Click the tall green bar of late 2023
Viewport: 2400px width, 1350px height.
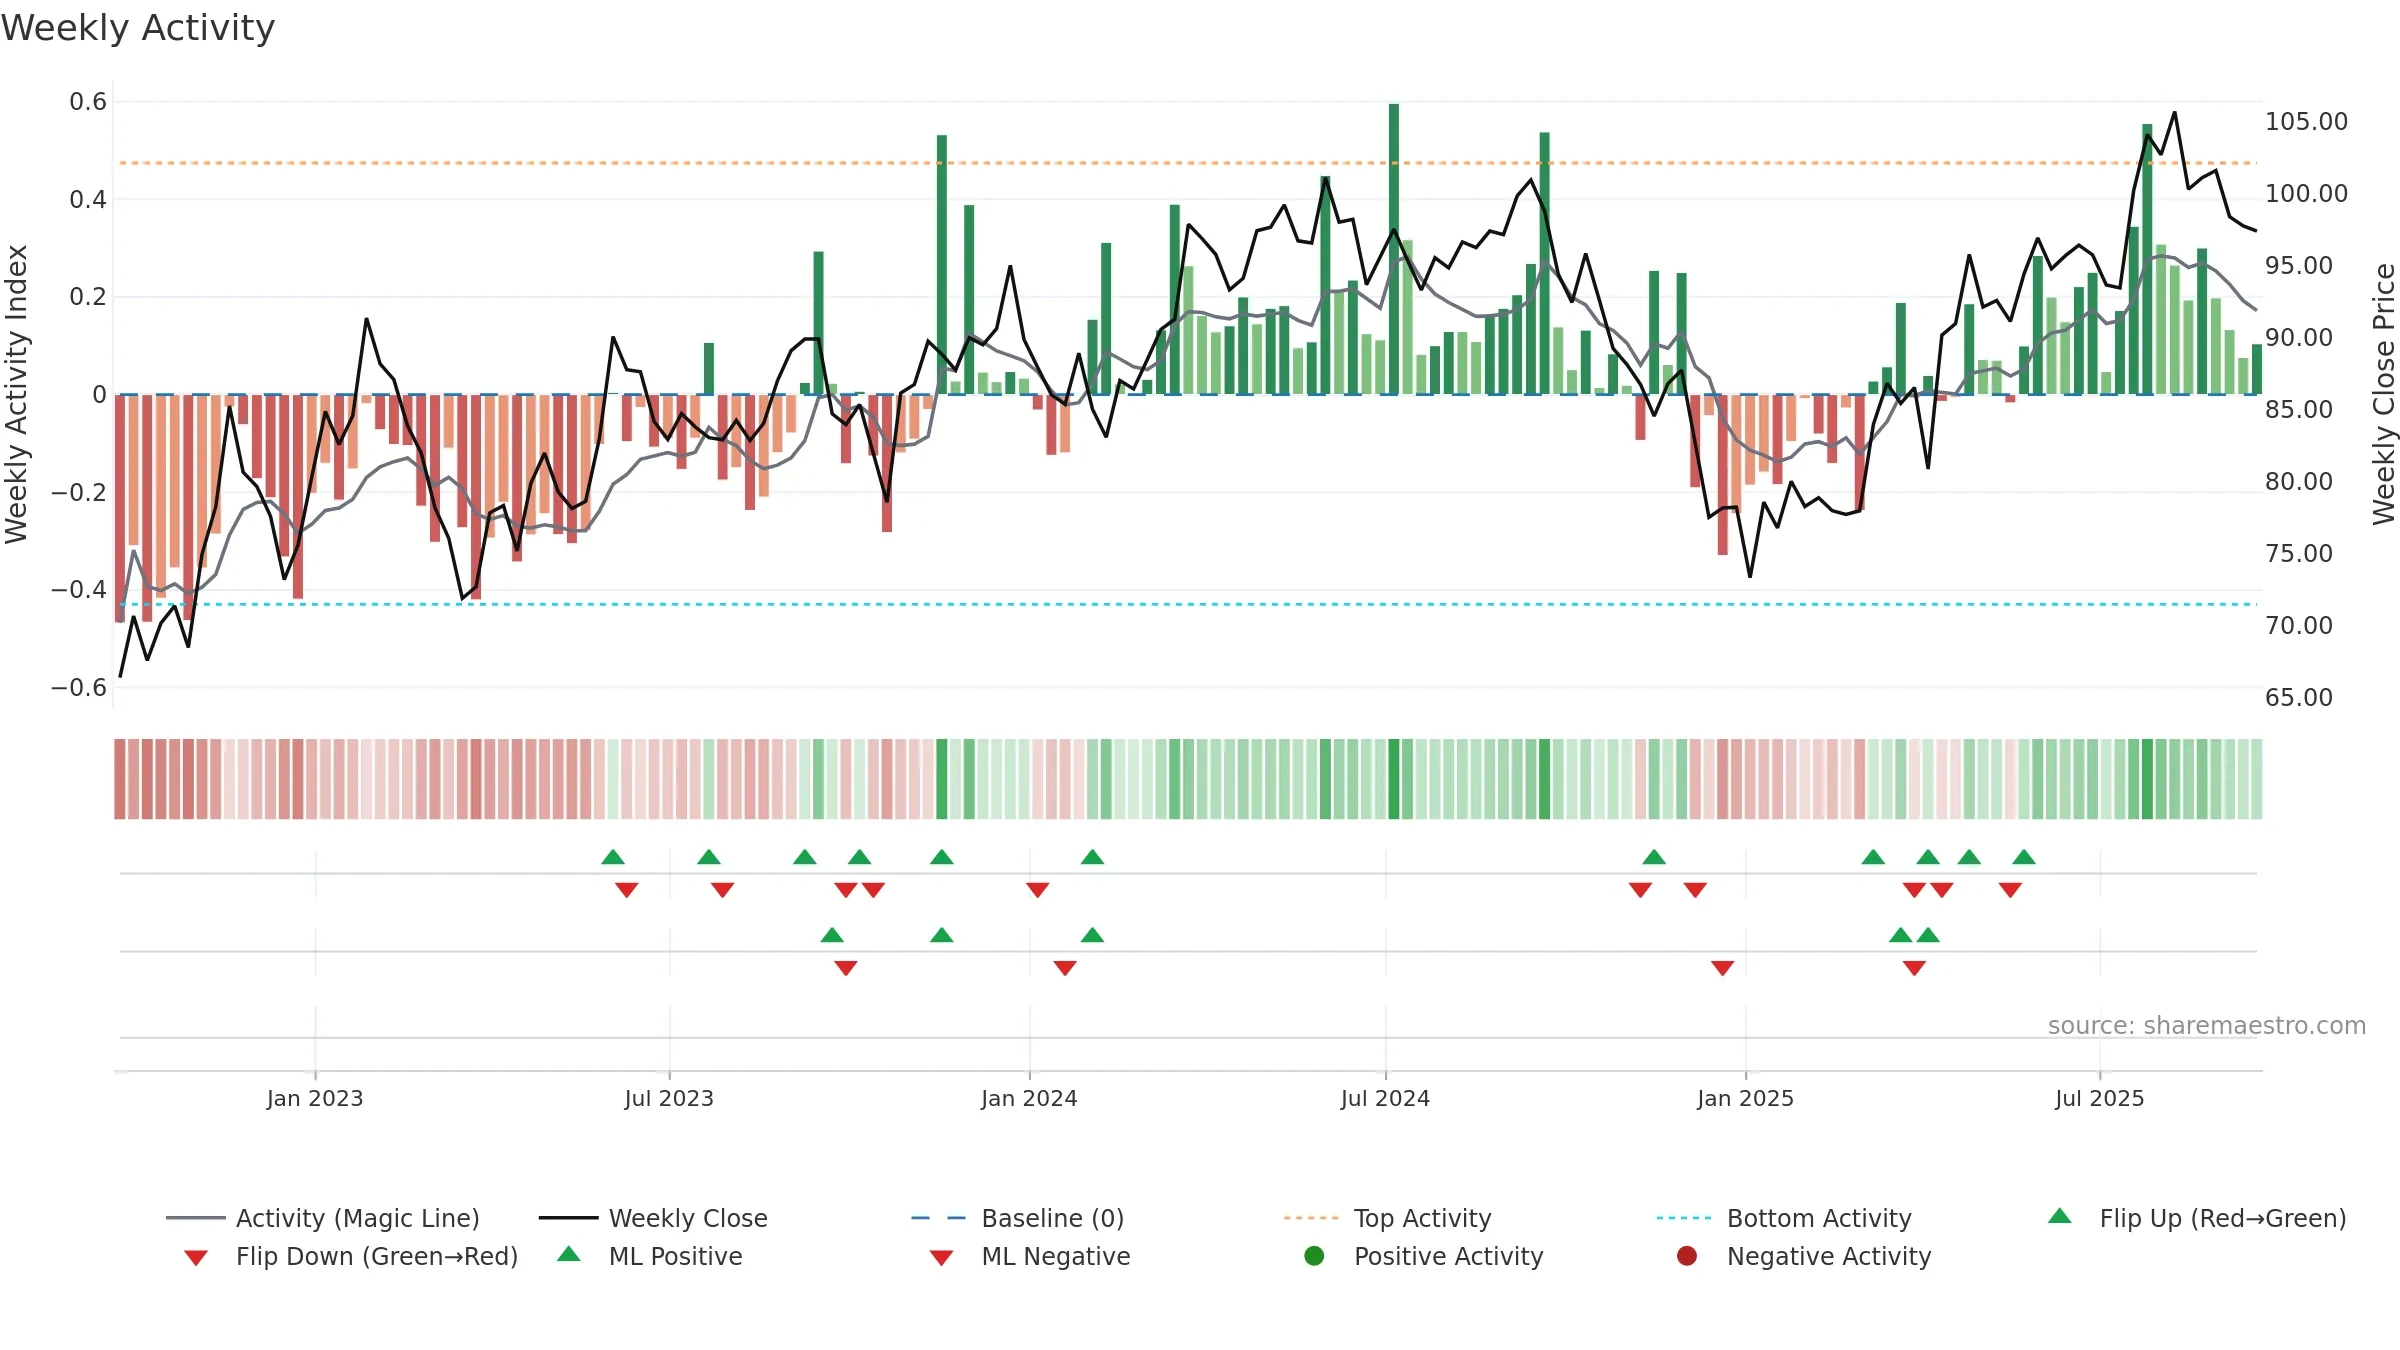click(942, 264)
